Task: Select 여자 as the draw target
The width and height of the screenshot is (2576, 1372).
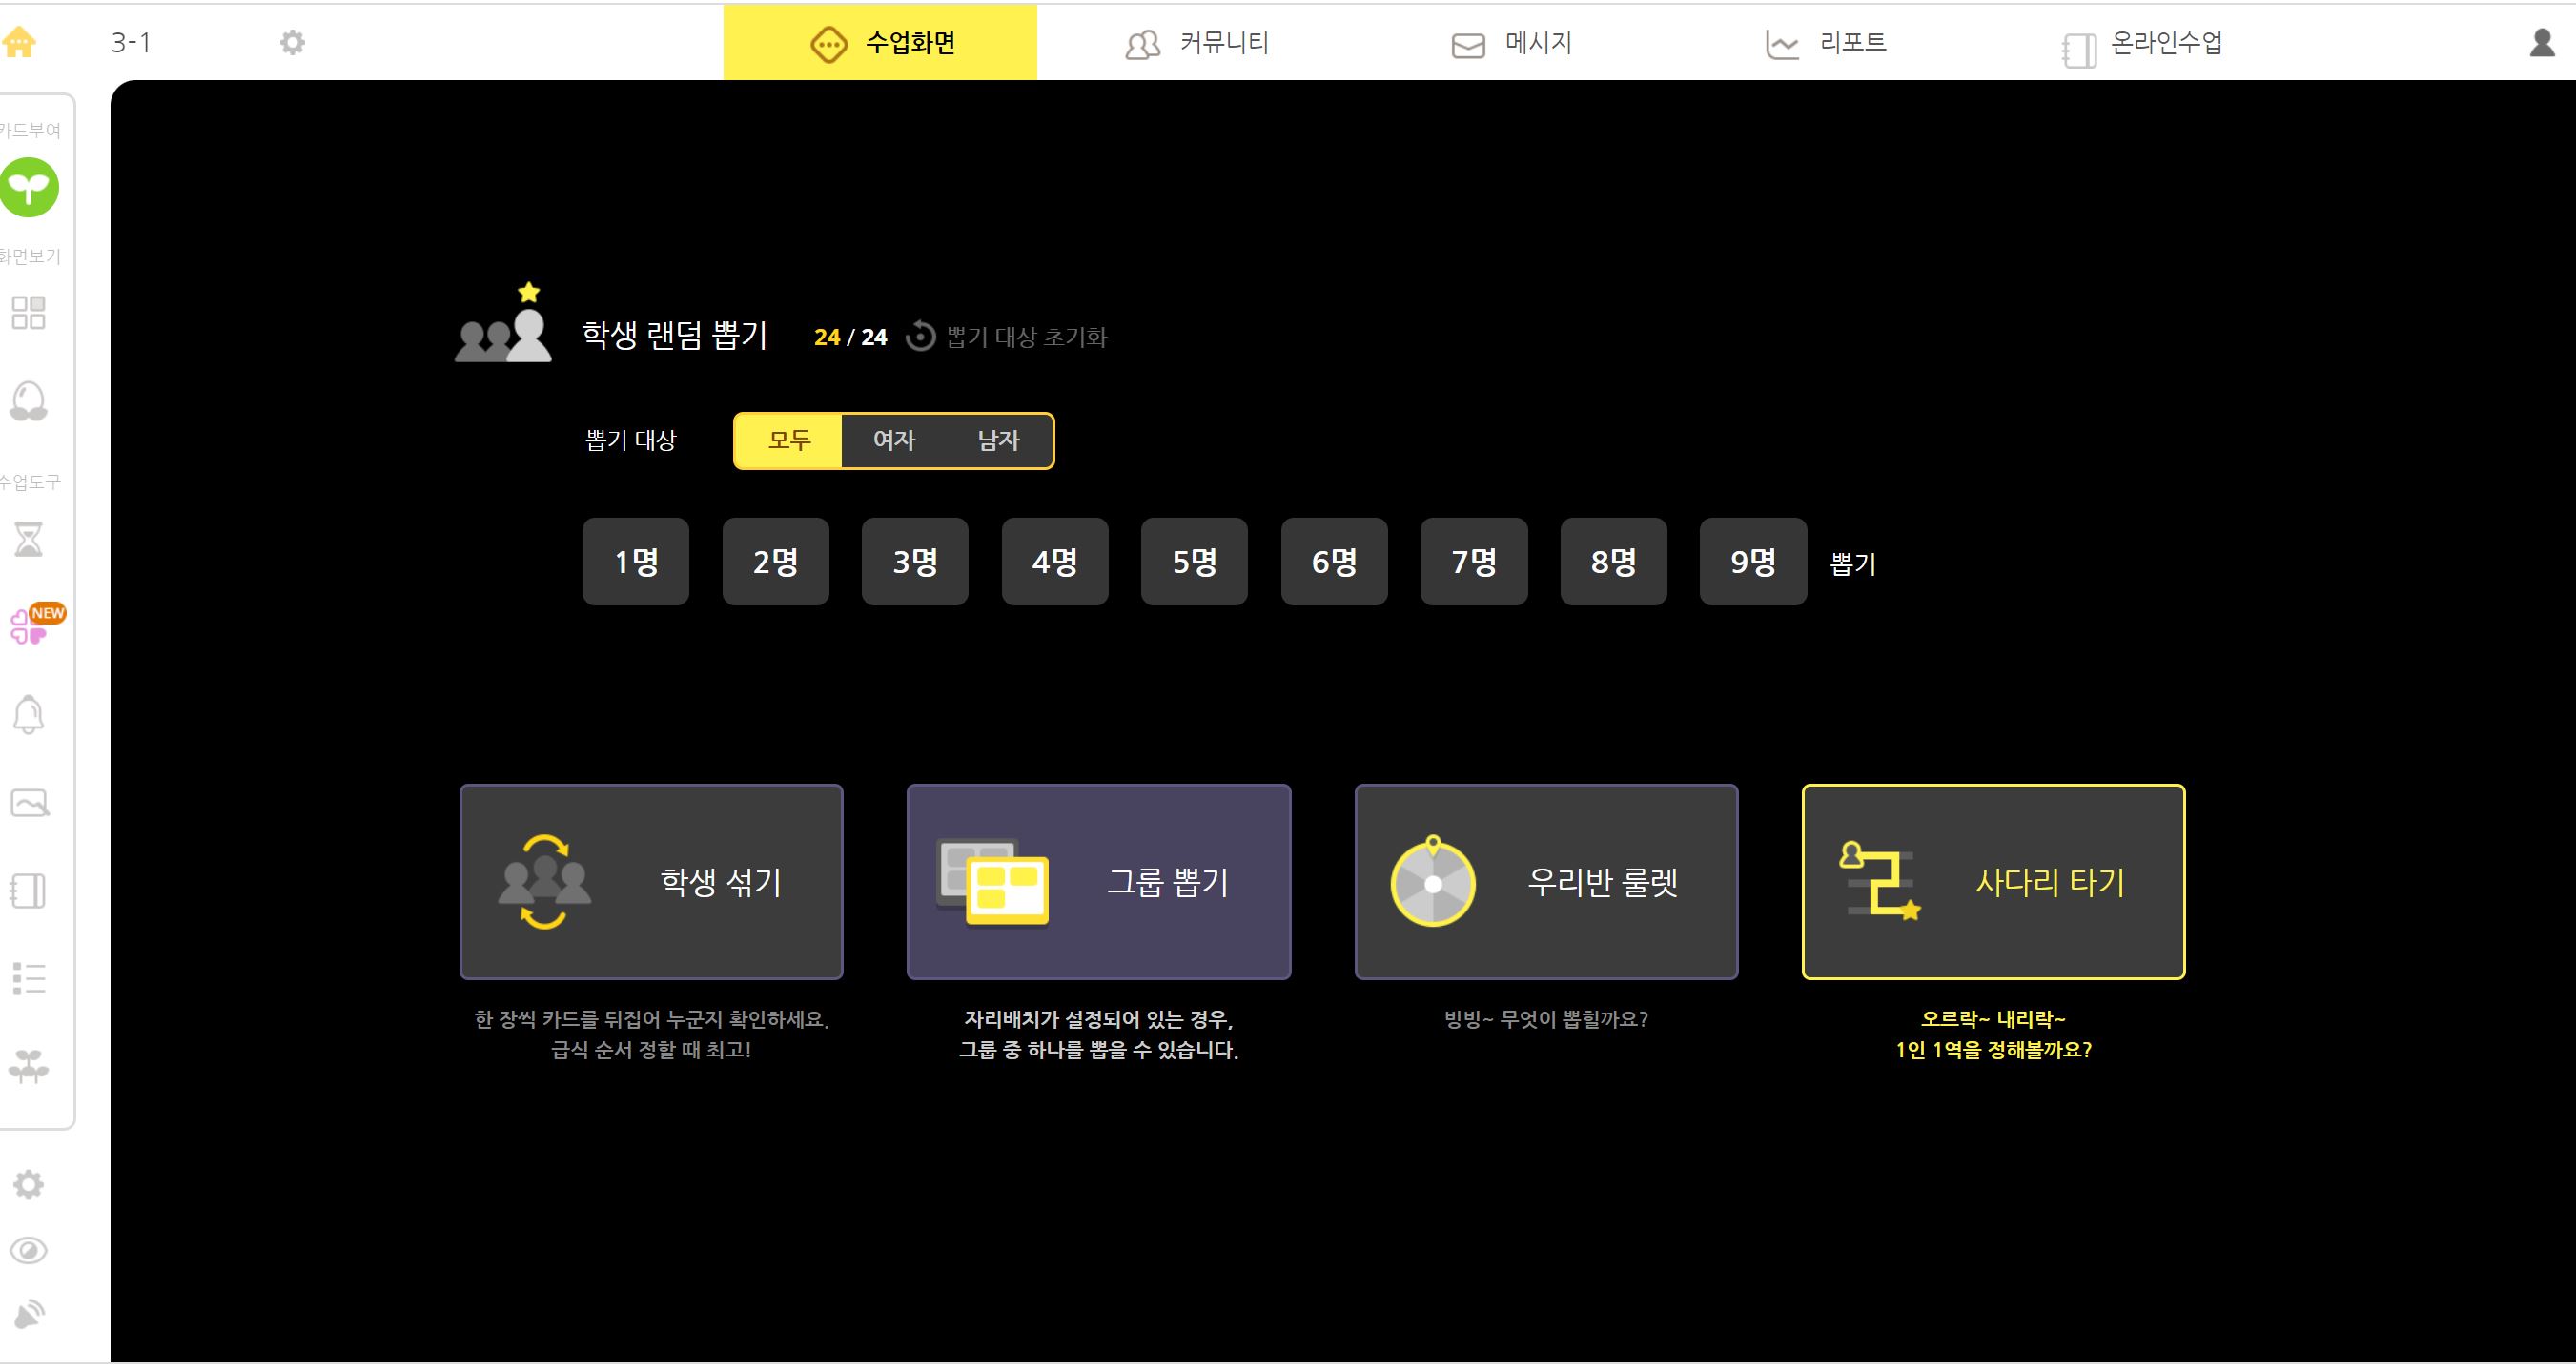Action: pyautogui.click(x=894, y=440)
